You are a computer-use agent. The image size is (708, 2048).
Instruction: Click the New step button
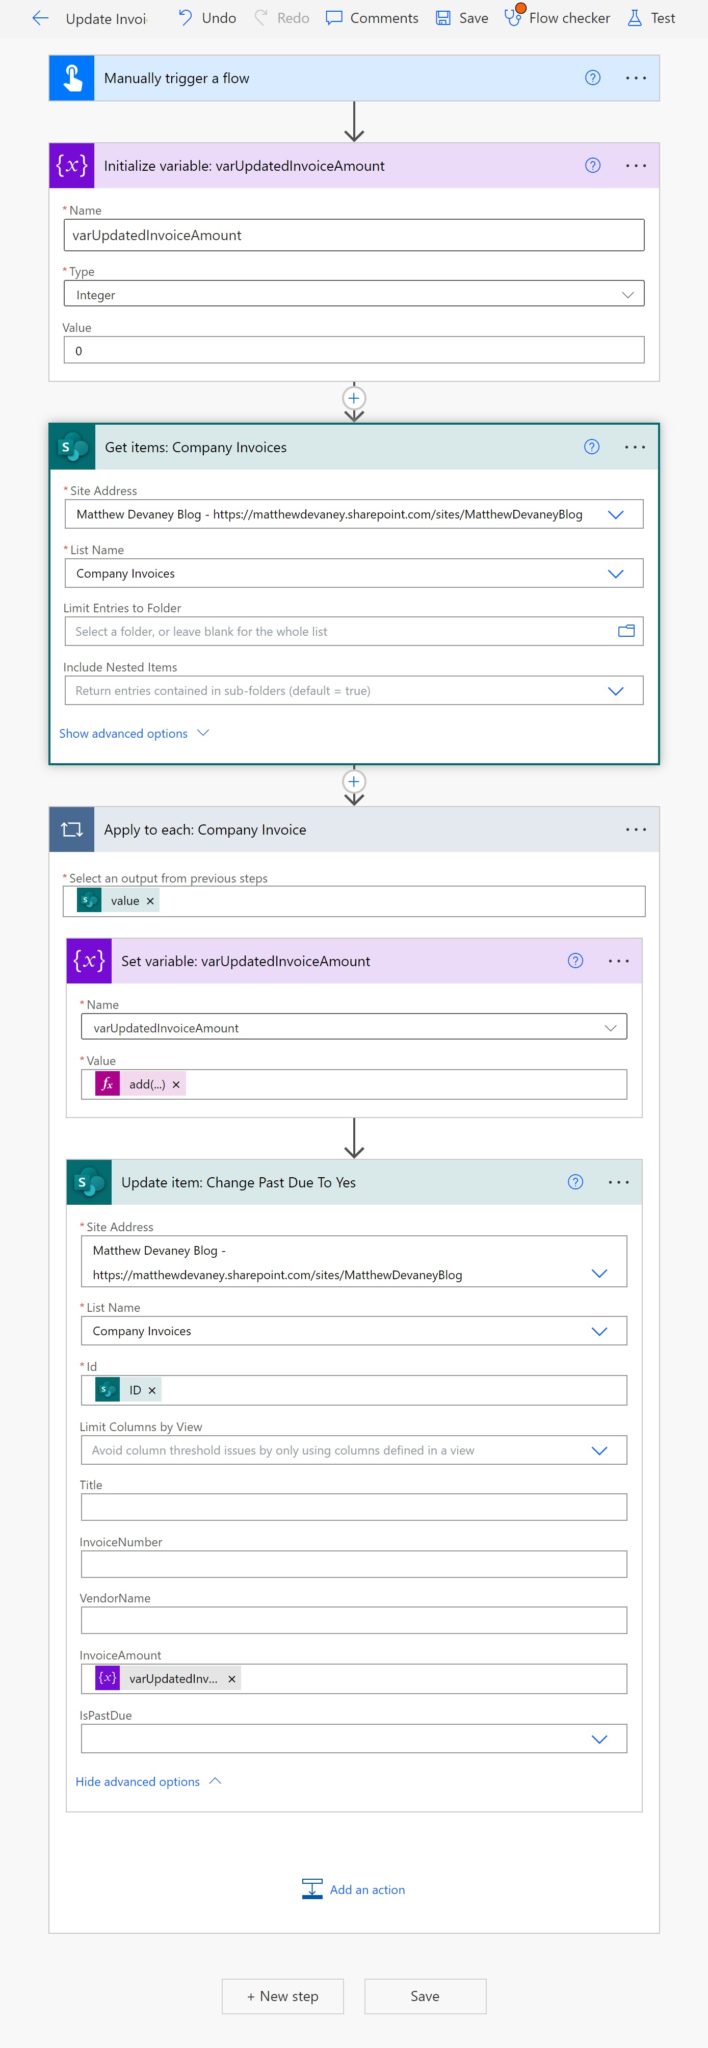point(283,1996)
